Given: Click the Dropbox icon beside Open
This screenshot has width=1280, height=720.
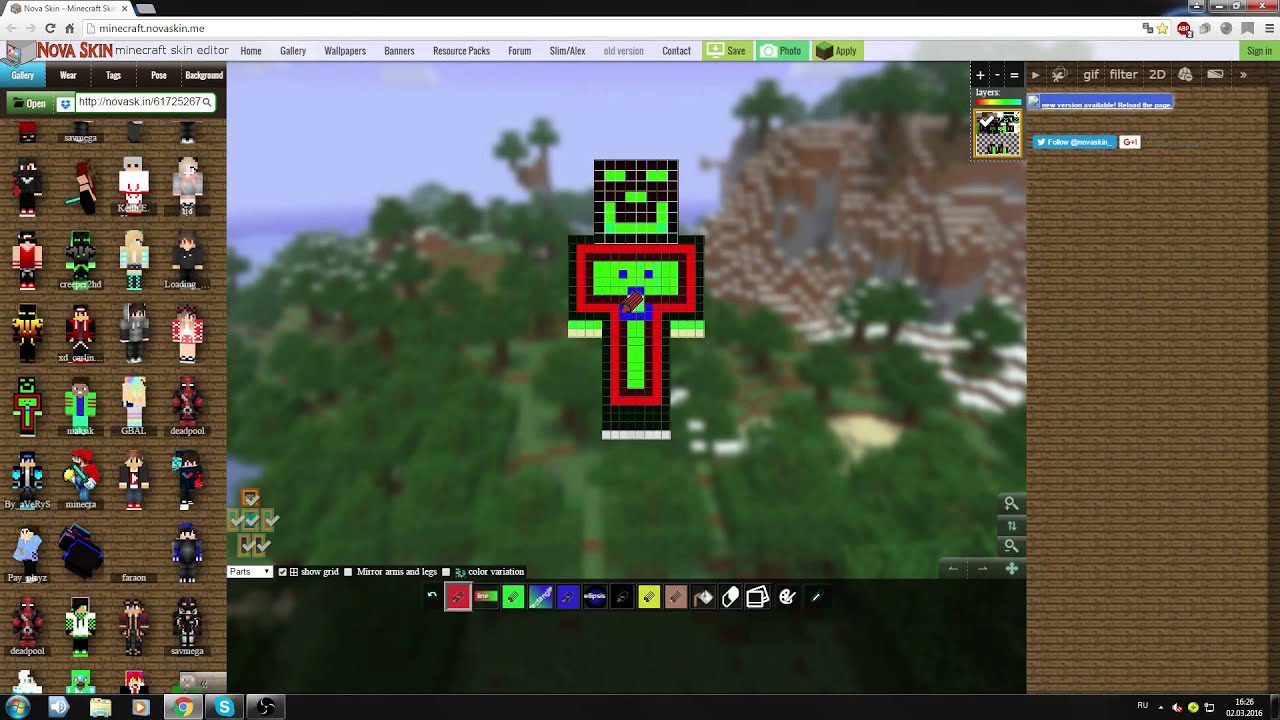Looking at the screenshot, I should click(x=65, y=103).
